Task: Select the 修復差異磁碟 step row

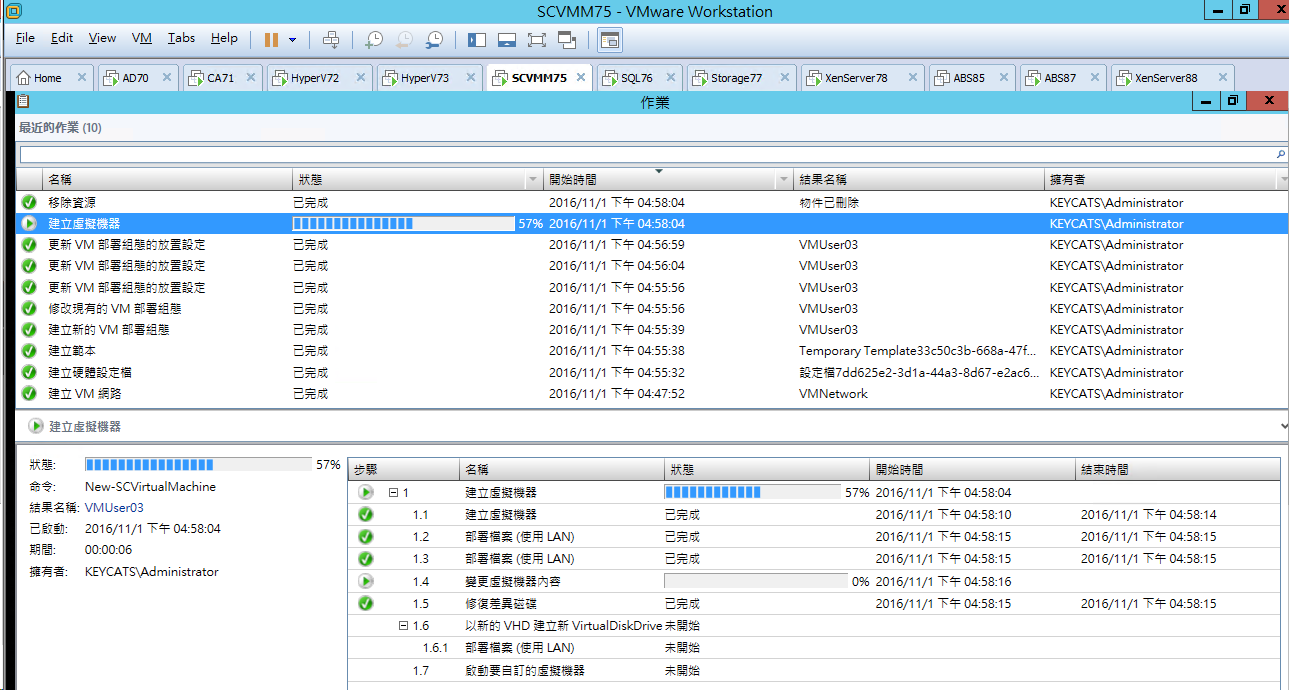Action: (814, 604)
